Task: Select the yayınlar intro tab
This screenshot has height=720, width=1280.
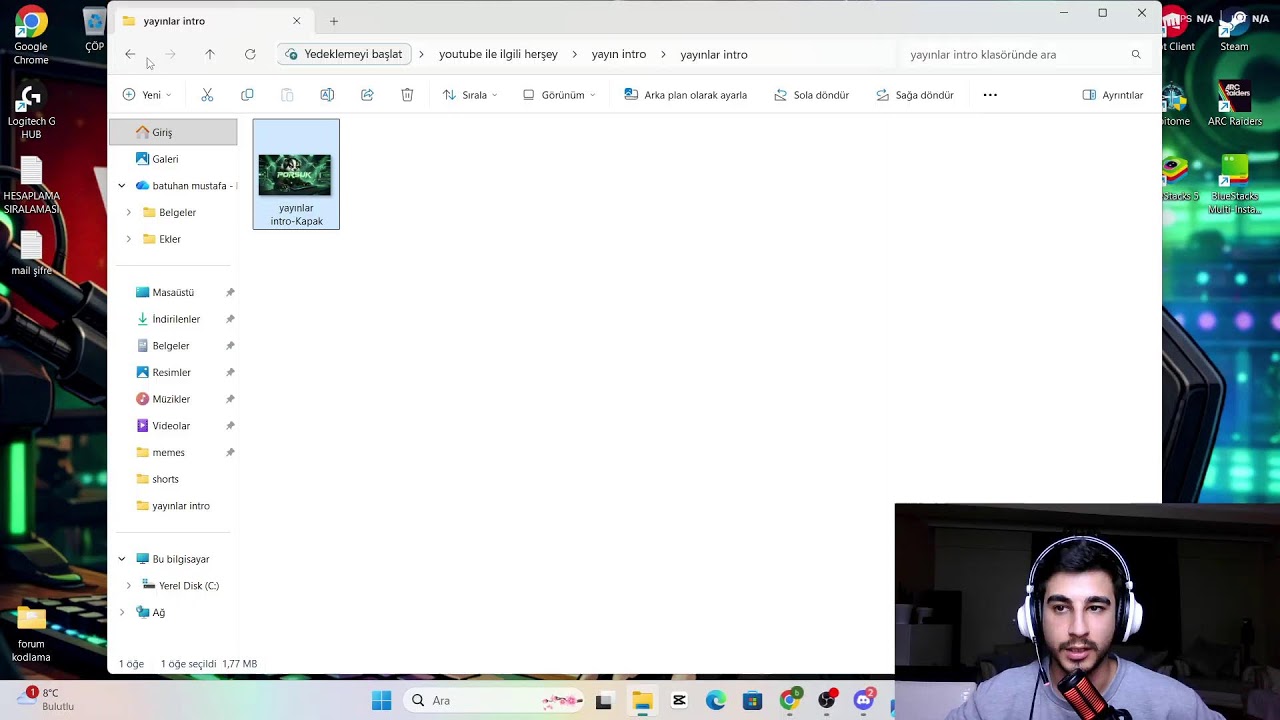Action: (212, 21)
